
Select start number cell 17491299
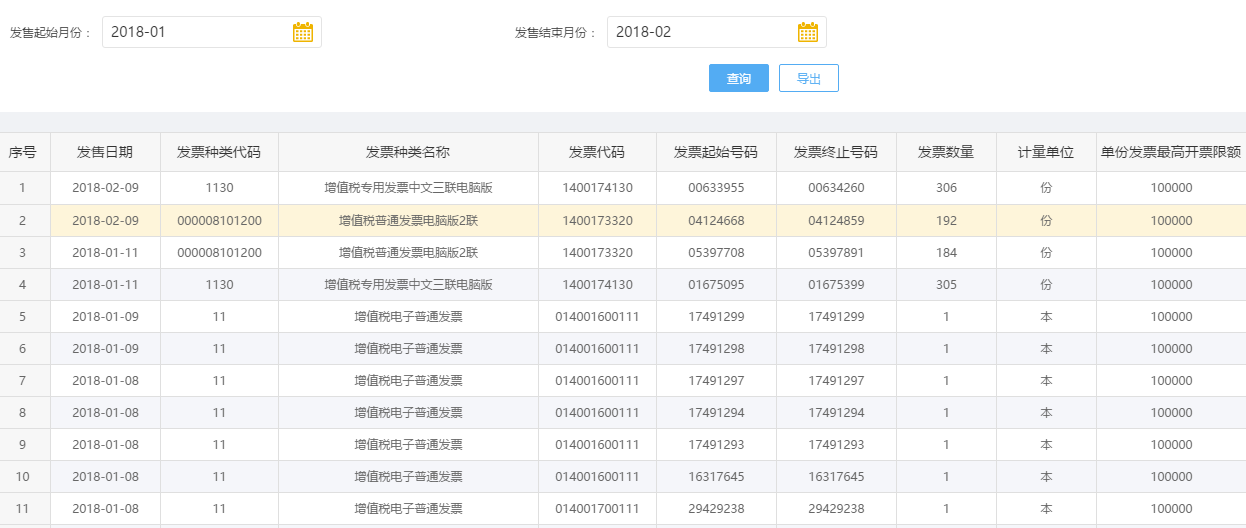[716, 316]
